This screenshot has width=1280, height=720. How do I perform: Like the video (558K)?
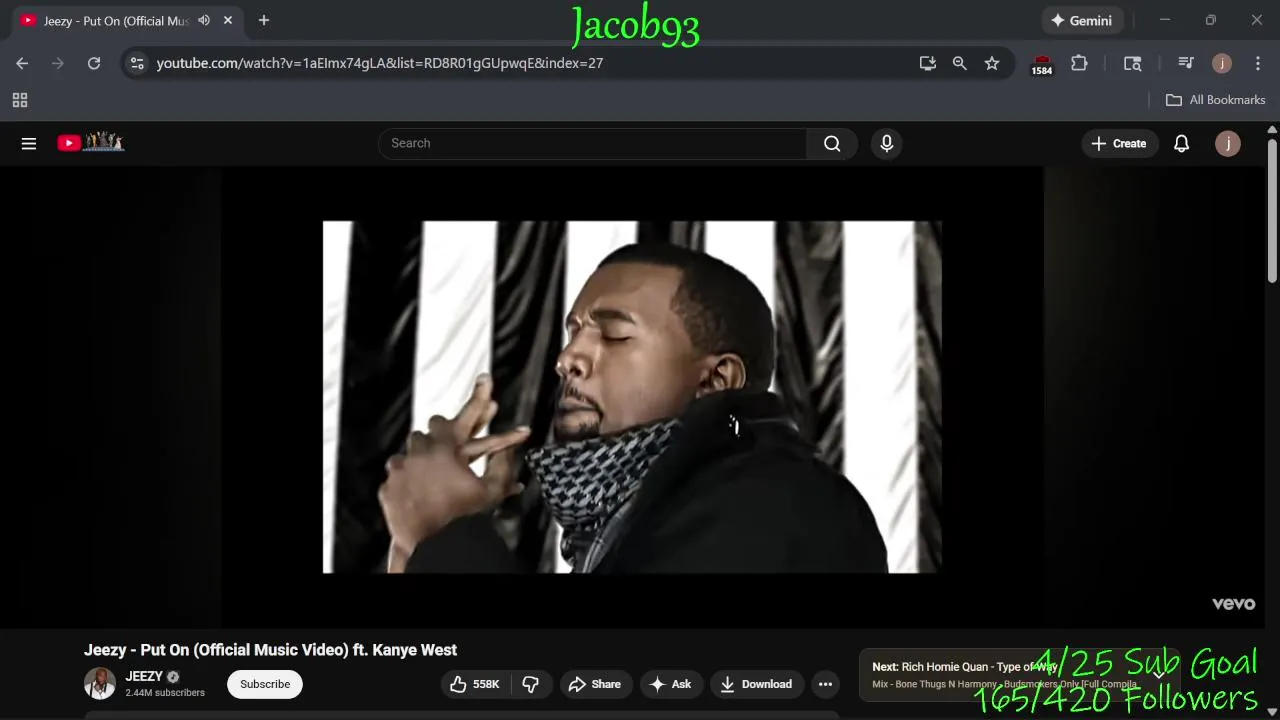coord(476,684)
